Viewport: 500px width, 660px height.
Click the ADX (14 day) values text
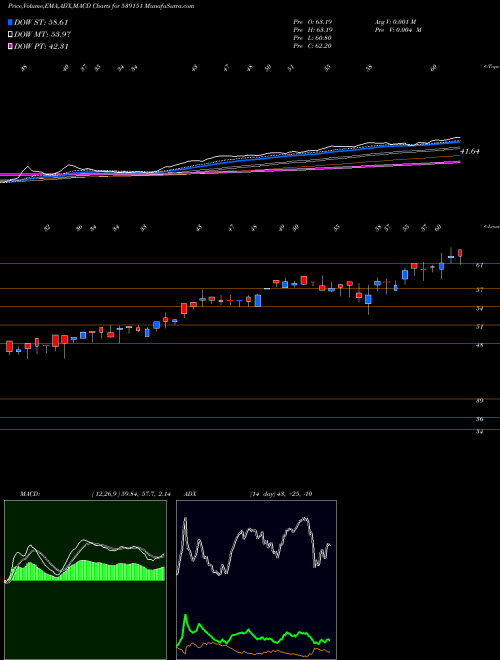pos(280,494)
